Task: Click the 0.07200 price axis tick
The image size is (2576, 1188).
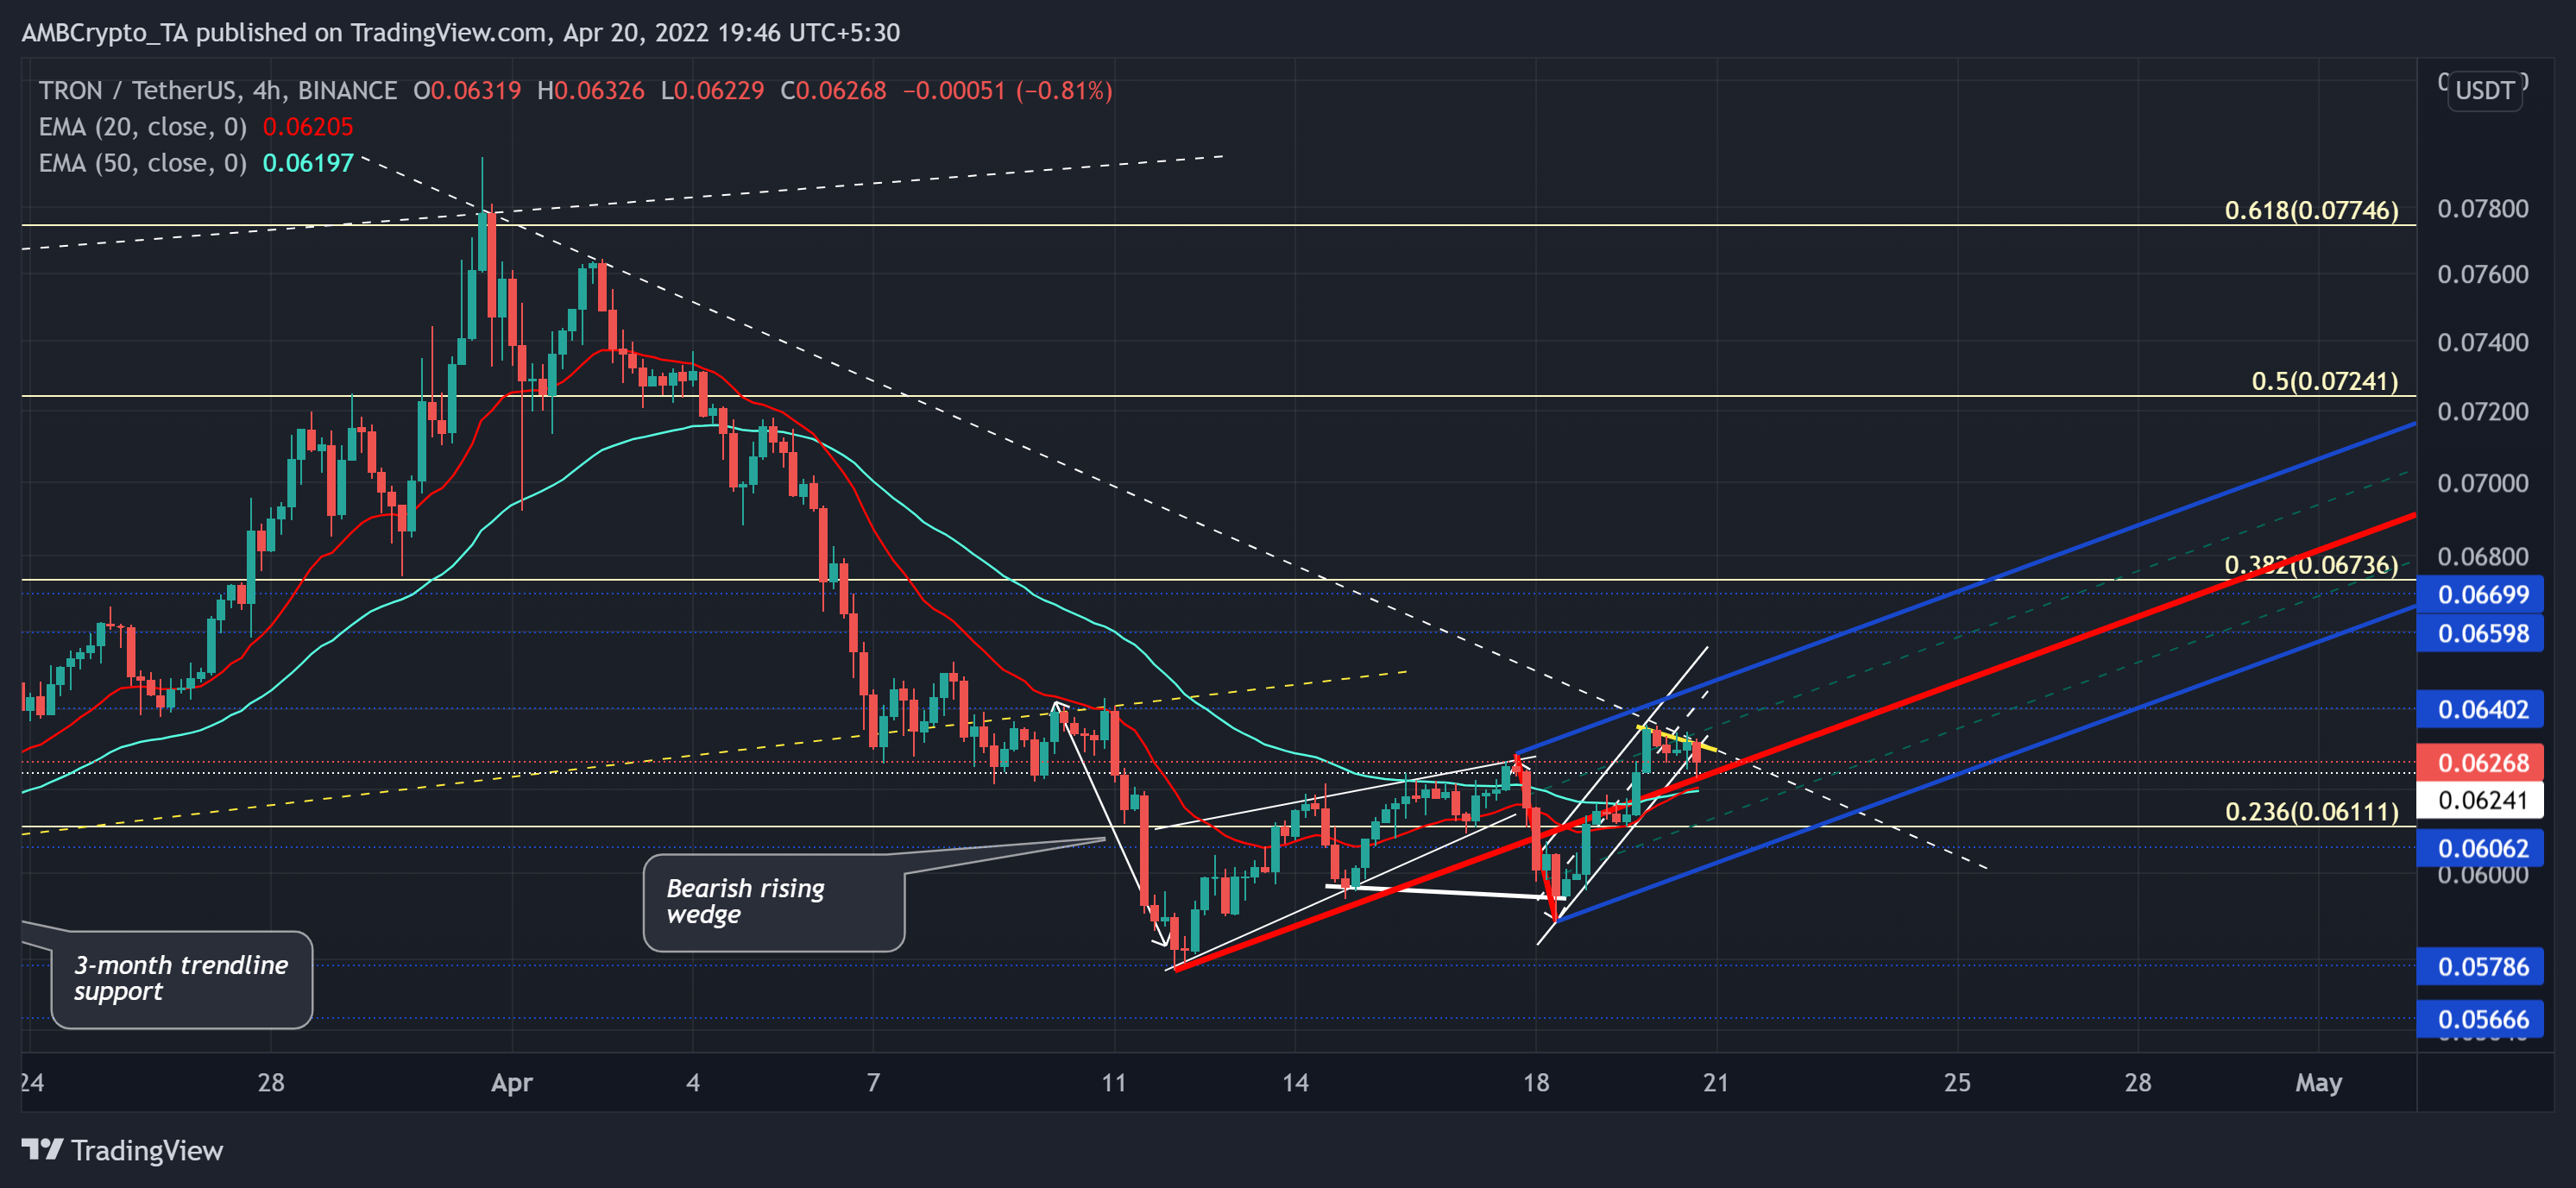Action: coord(2482,411)
